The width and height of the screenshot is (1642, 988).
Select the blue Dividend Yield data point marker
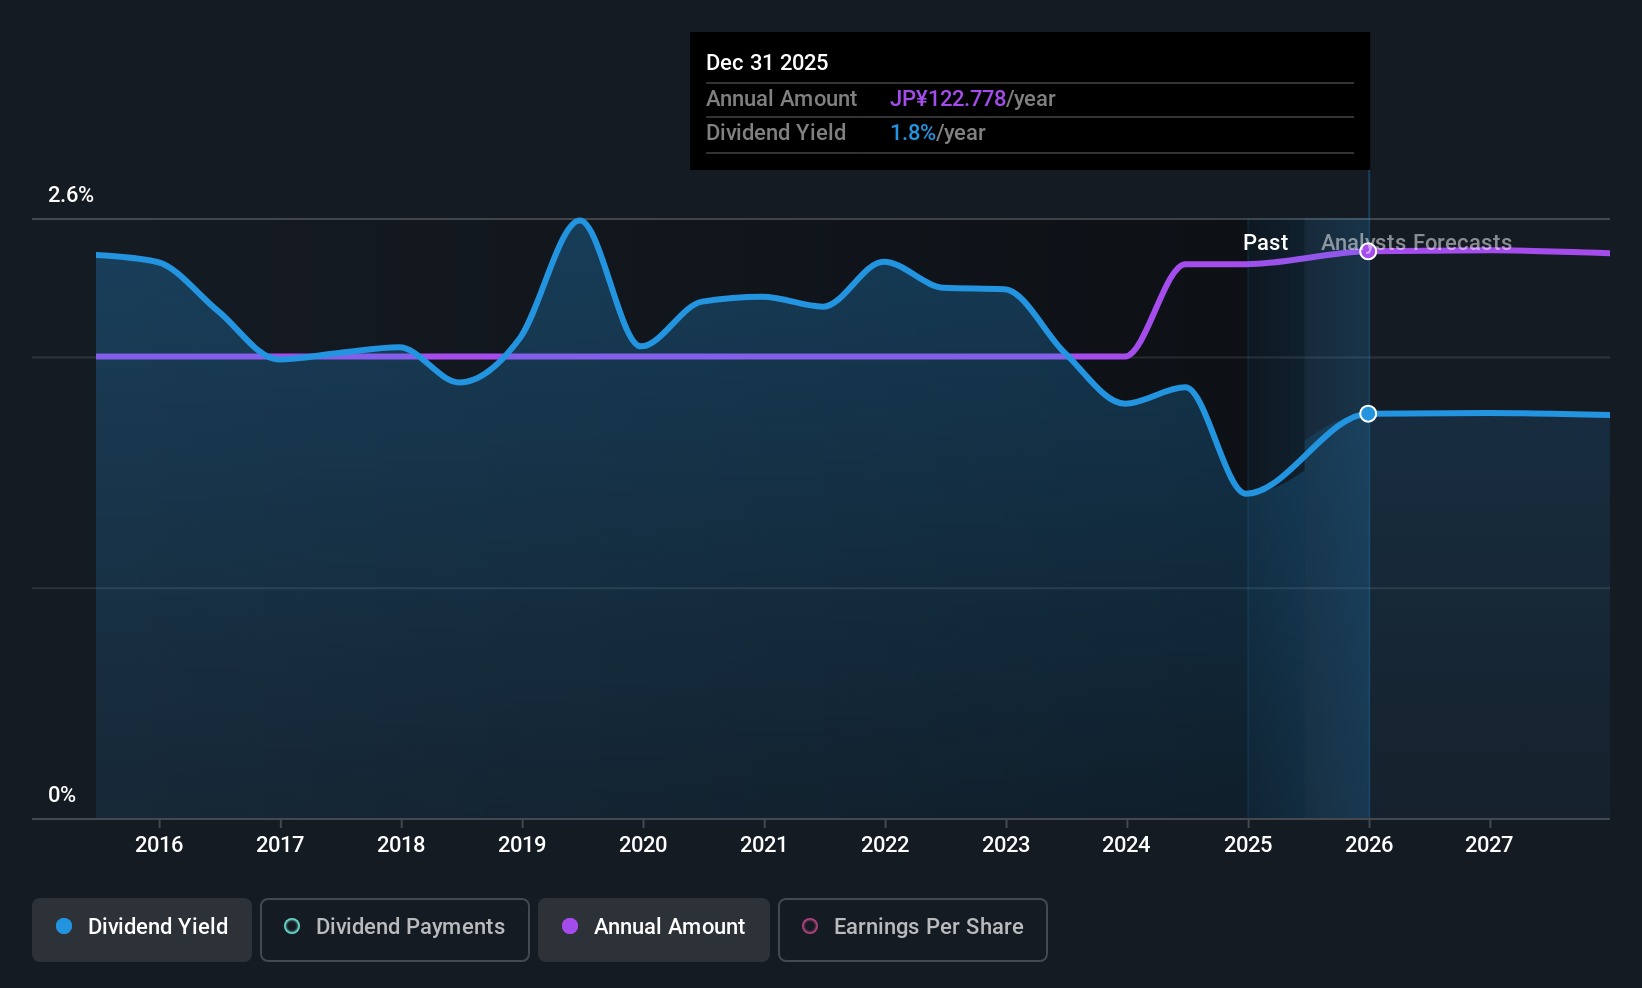pyautogui.click(x=1368, y=414)
